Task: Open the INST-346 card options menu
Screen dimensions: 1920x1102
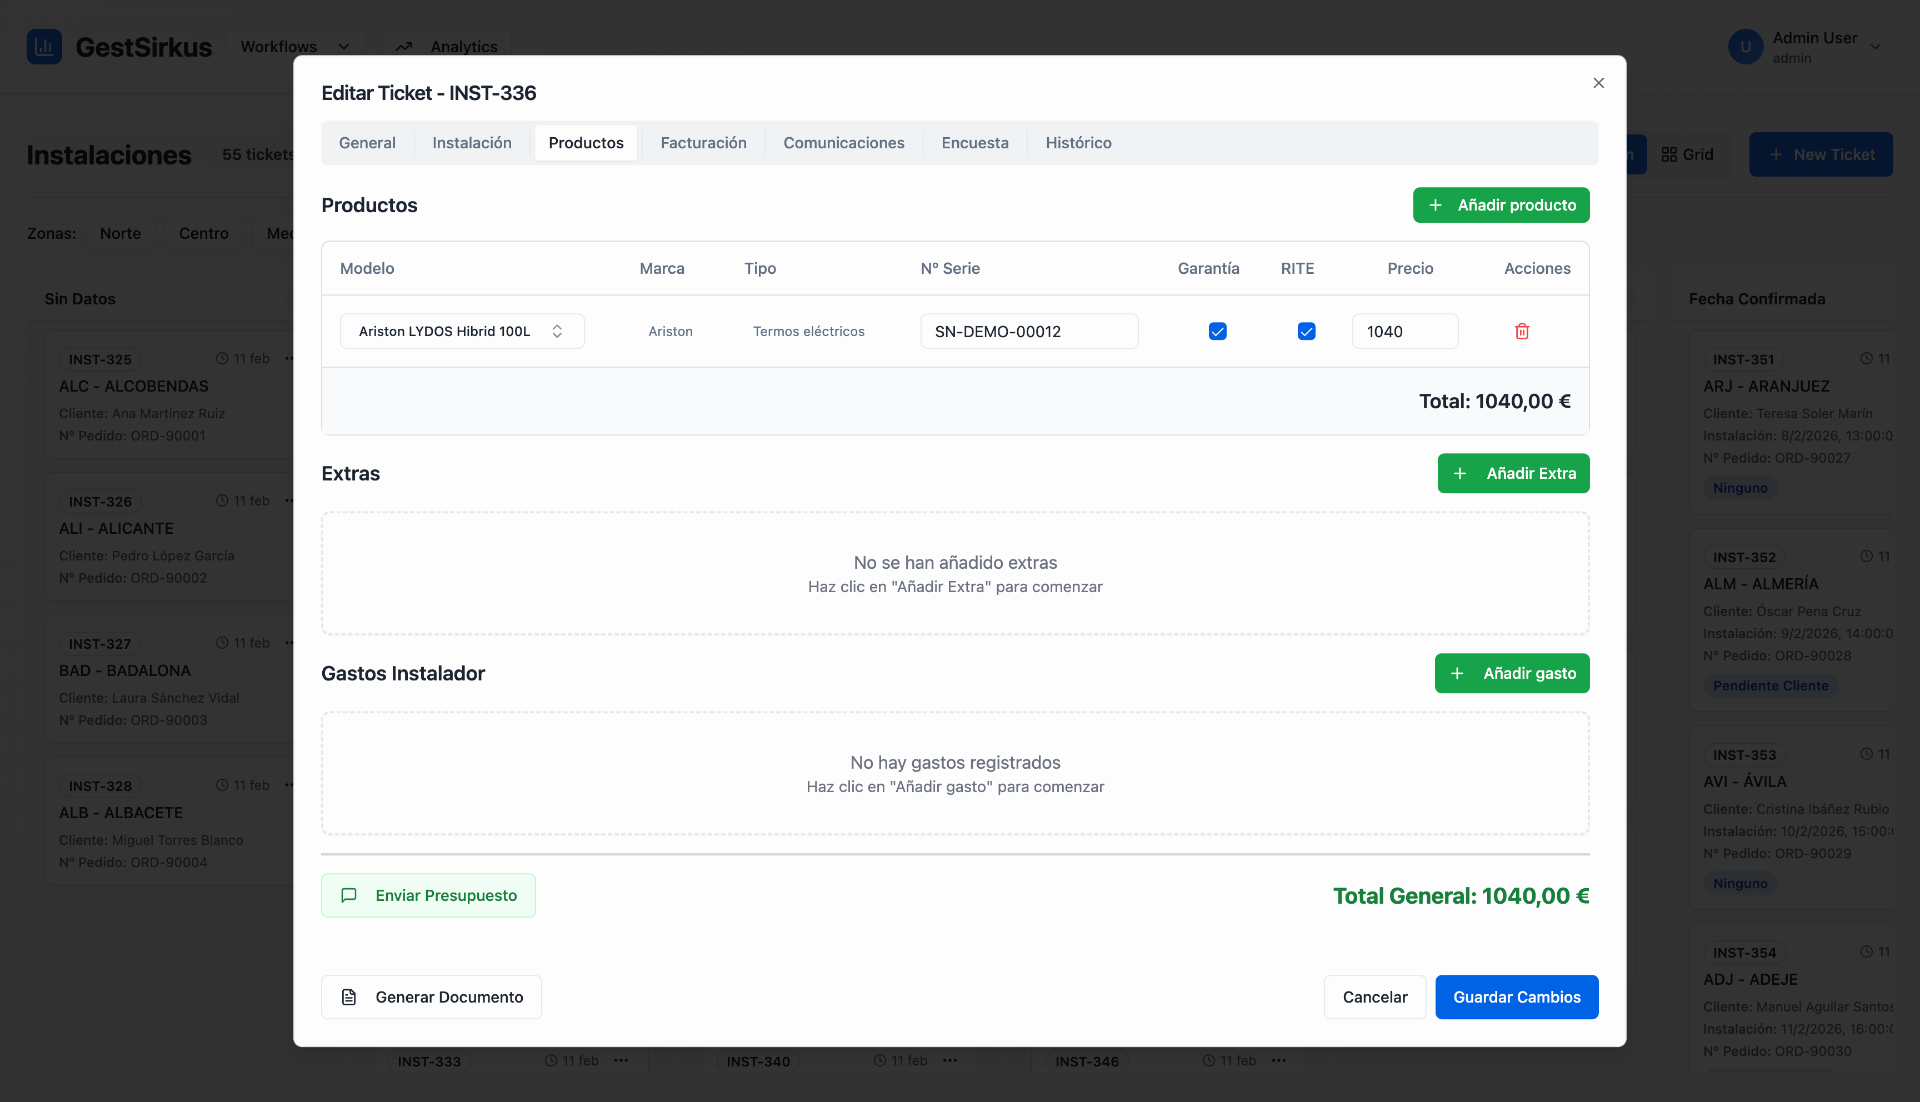Action: click(1279, 1060)
